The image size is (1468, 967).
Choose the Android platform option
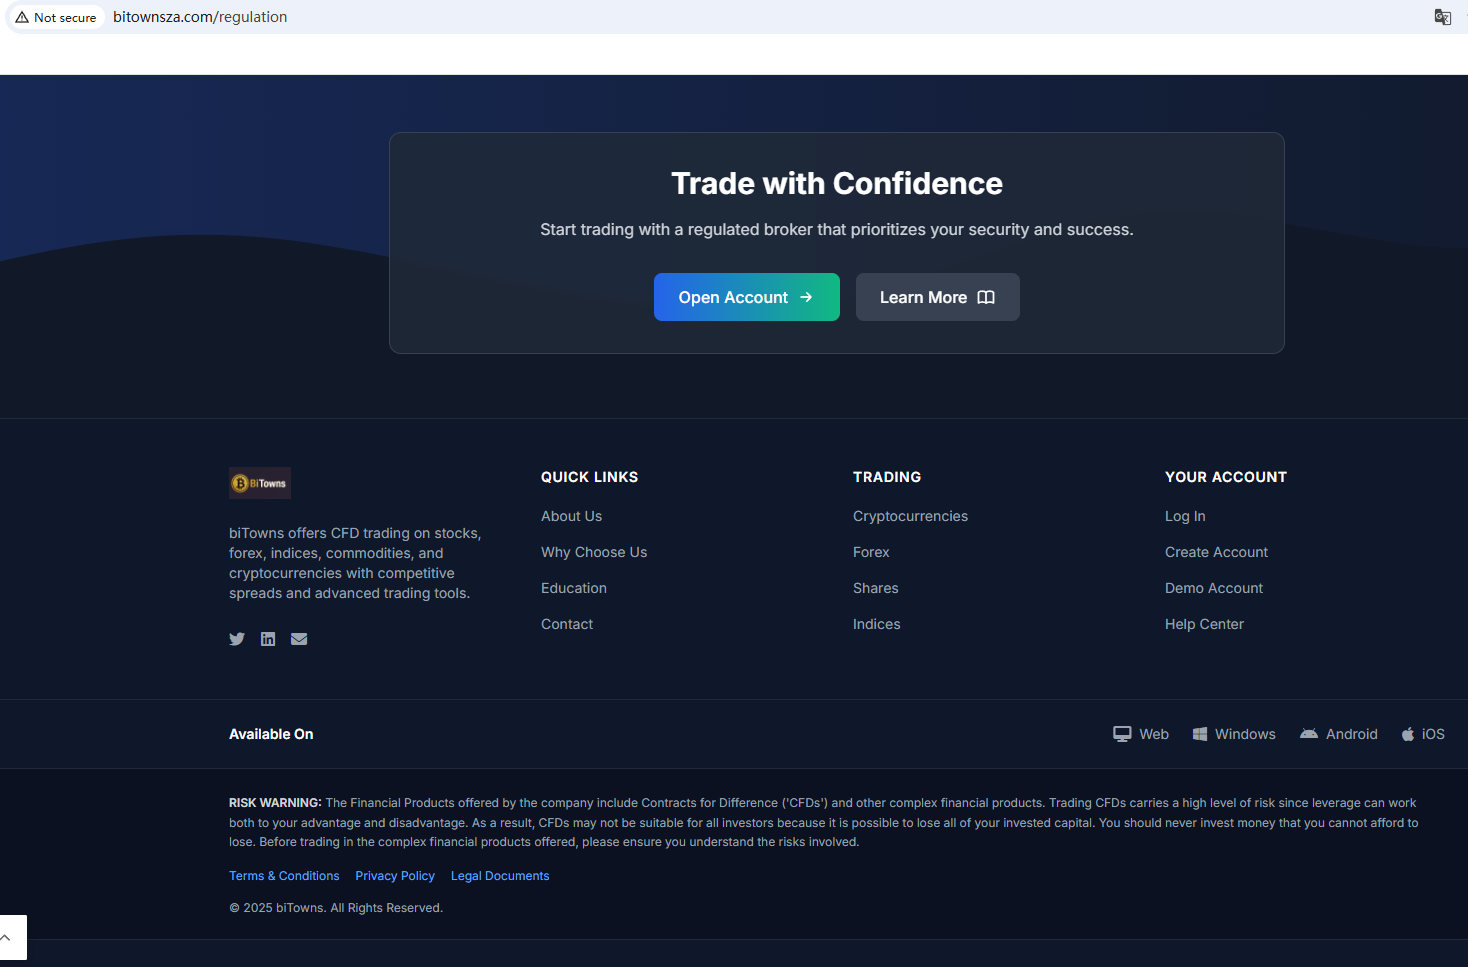(1338, 734)
